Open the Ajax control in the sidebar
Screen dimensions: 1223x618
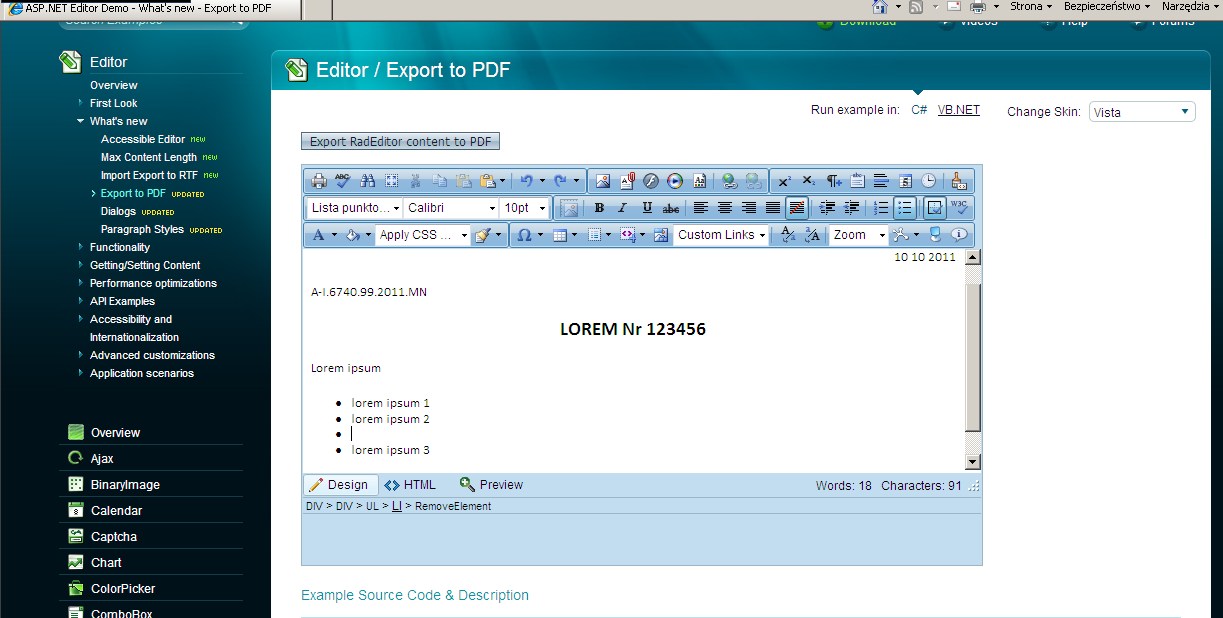click(x=102, y=459)
